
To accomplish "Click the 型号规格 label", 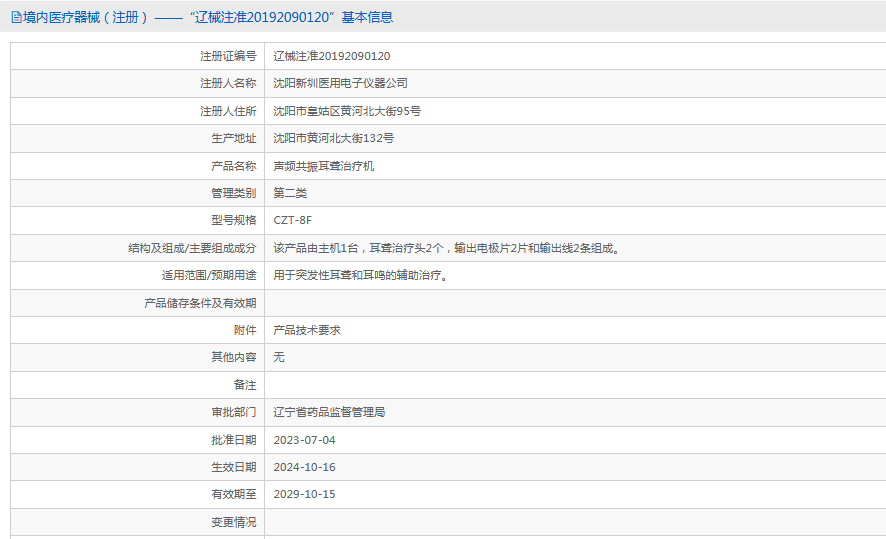I will click(x=234, y=220).
